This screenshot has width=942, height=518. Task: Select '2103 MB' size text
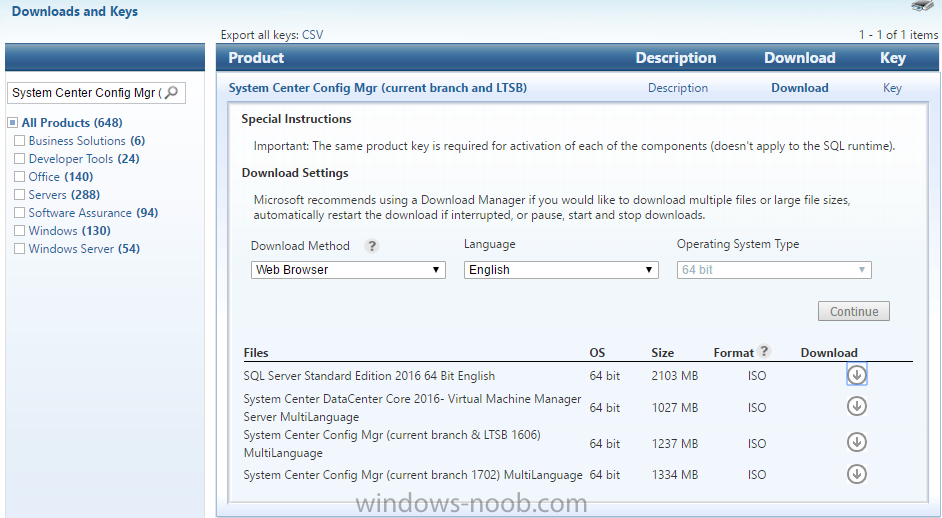click(675, 376)
